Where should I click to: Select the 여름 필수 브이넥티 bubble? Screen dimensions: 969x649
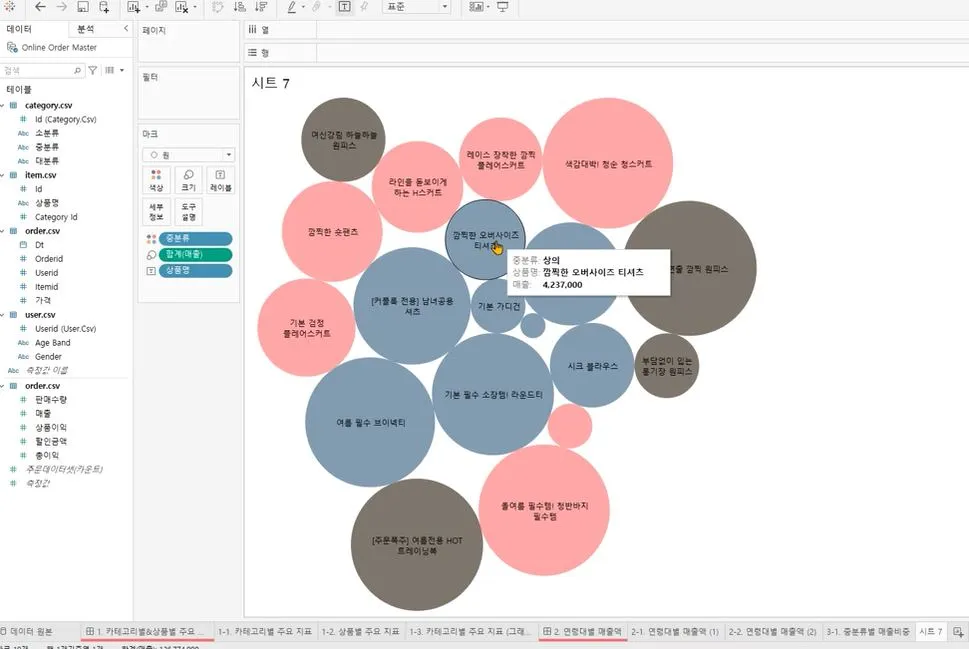point(370,422)
